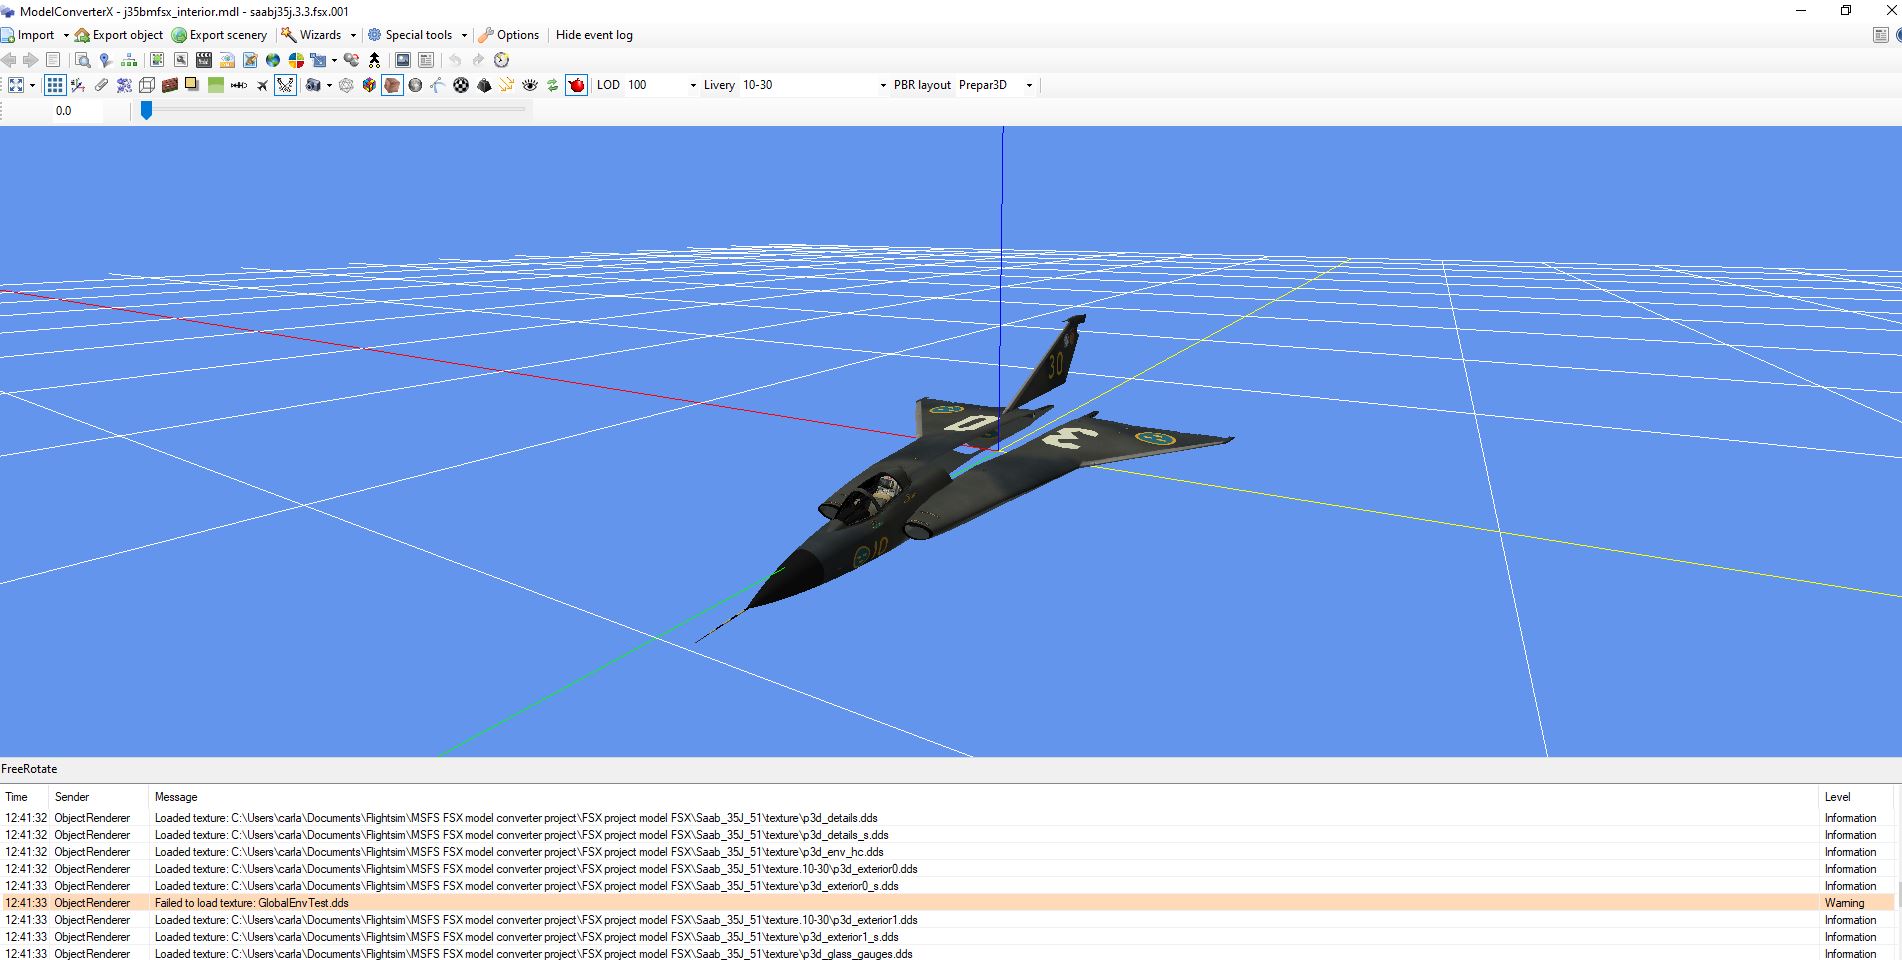Click the brick wall icon
This screenshot has height=960, width=1902.
click(x=169, y=85)
